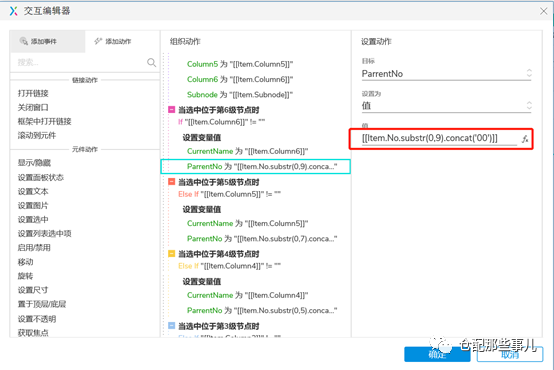Open the 设置为 值 dropdown
Screen dimensions: 554x370
pos(446,106)
